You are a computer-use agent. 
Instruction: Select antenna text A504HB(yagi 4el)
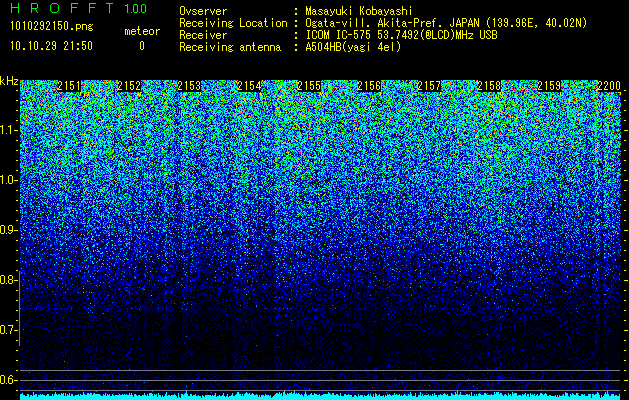pyautogui.click(x=353, y=47)
